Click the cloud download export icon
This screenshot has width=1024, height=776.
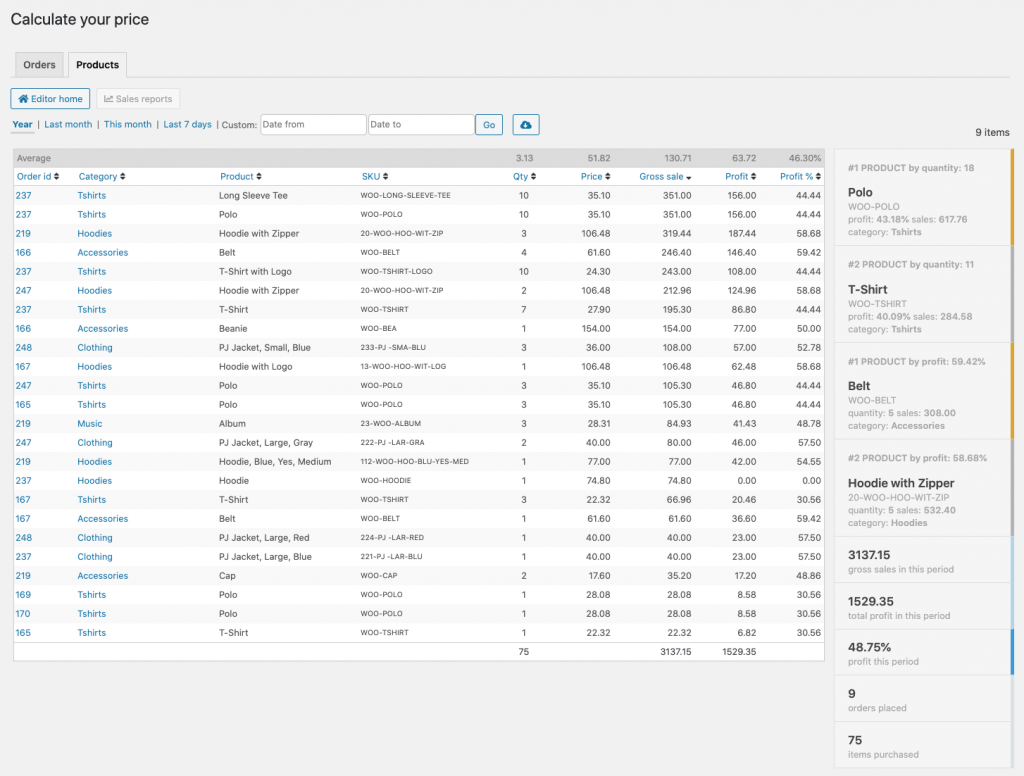click(x=526, y=125)
